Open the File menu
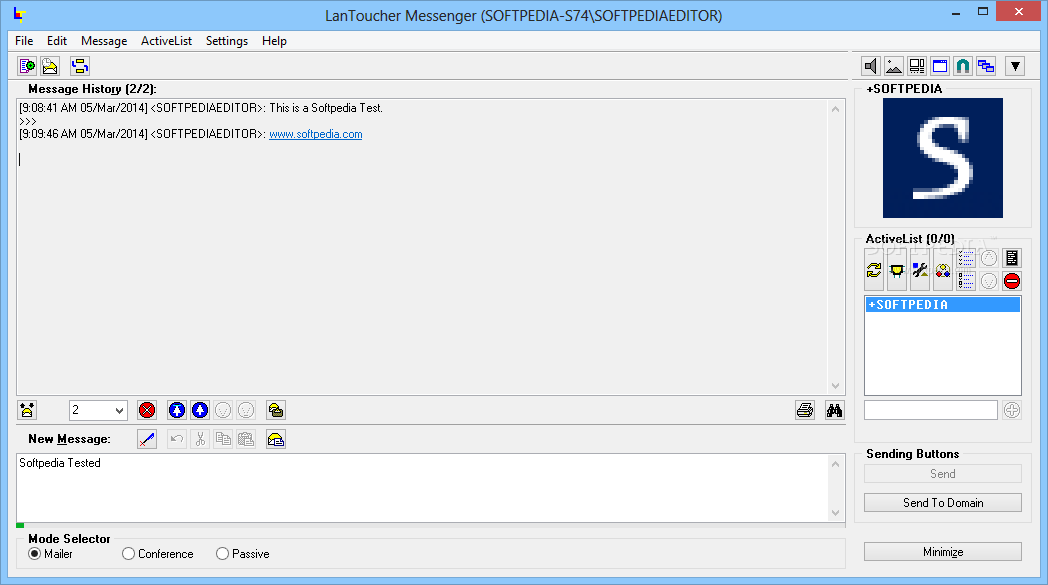Image resolution: width=1048 pixels, height=585 pixels. tap(24, 41)
